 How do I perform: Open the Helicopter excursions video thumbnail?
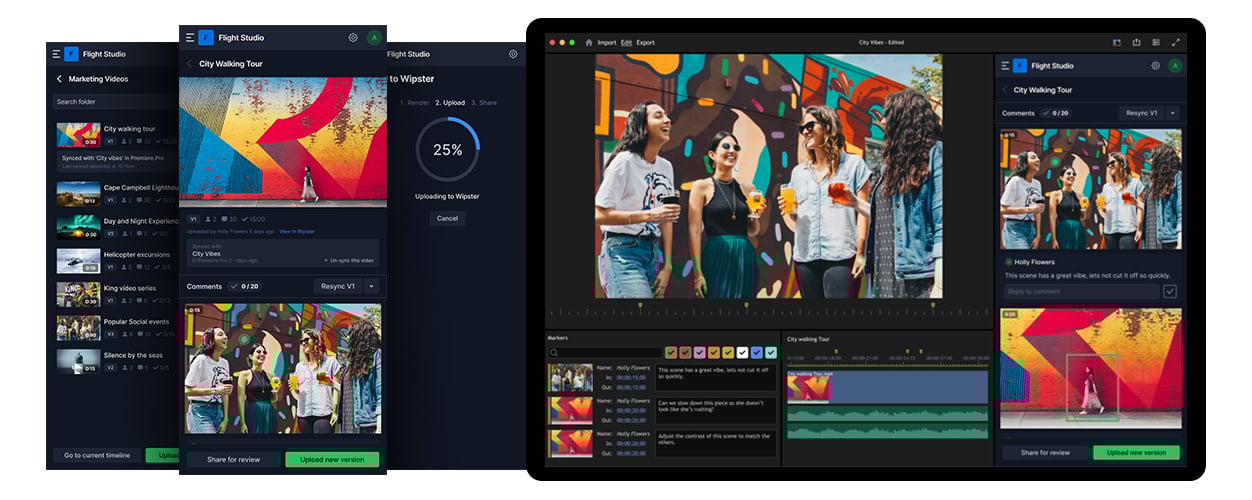pyautogui.click(x=78, y=261)
